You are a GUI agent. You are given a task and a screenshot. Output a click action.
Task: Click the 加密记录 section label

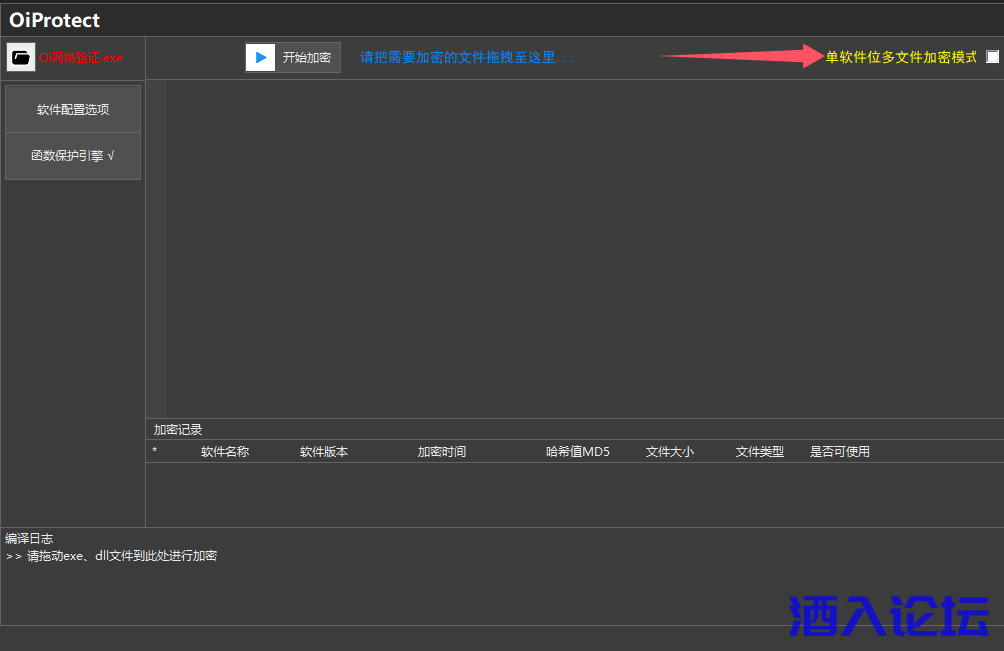tap(178, 430)
